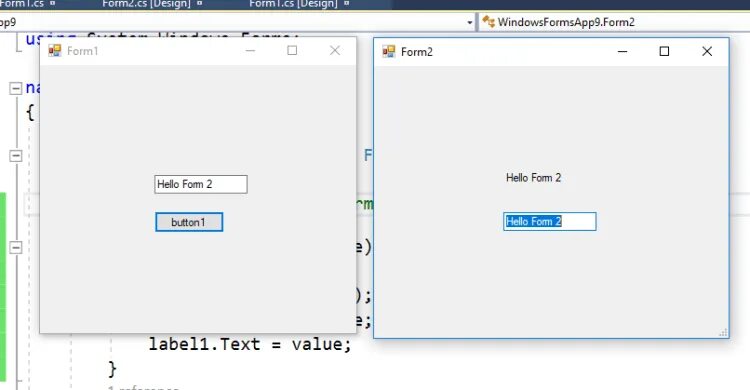Click the Form2 title bar text
The width and height of the screenshot is (750, 390).
point(417,52)
